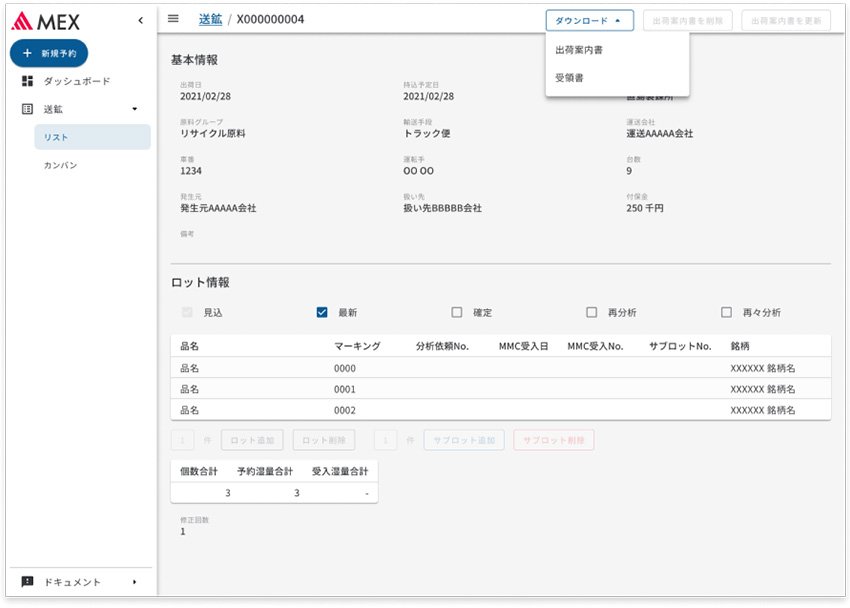850x608 pixels.
Task: Click the 受入湿量合計 header in totals table
Action: pos(340,471)
